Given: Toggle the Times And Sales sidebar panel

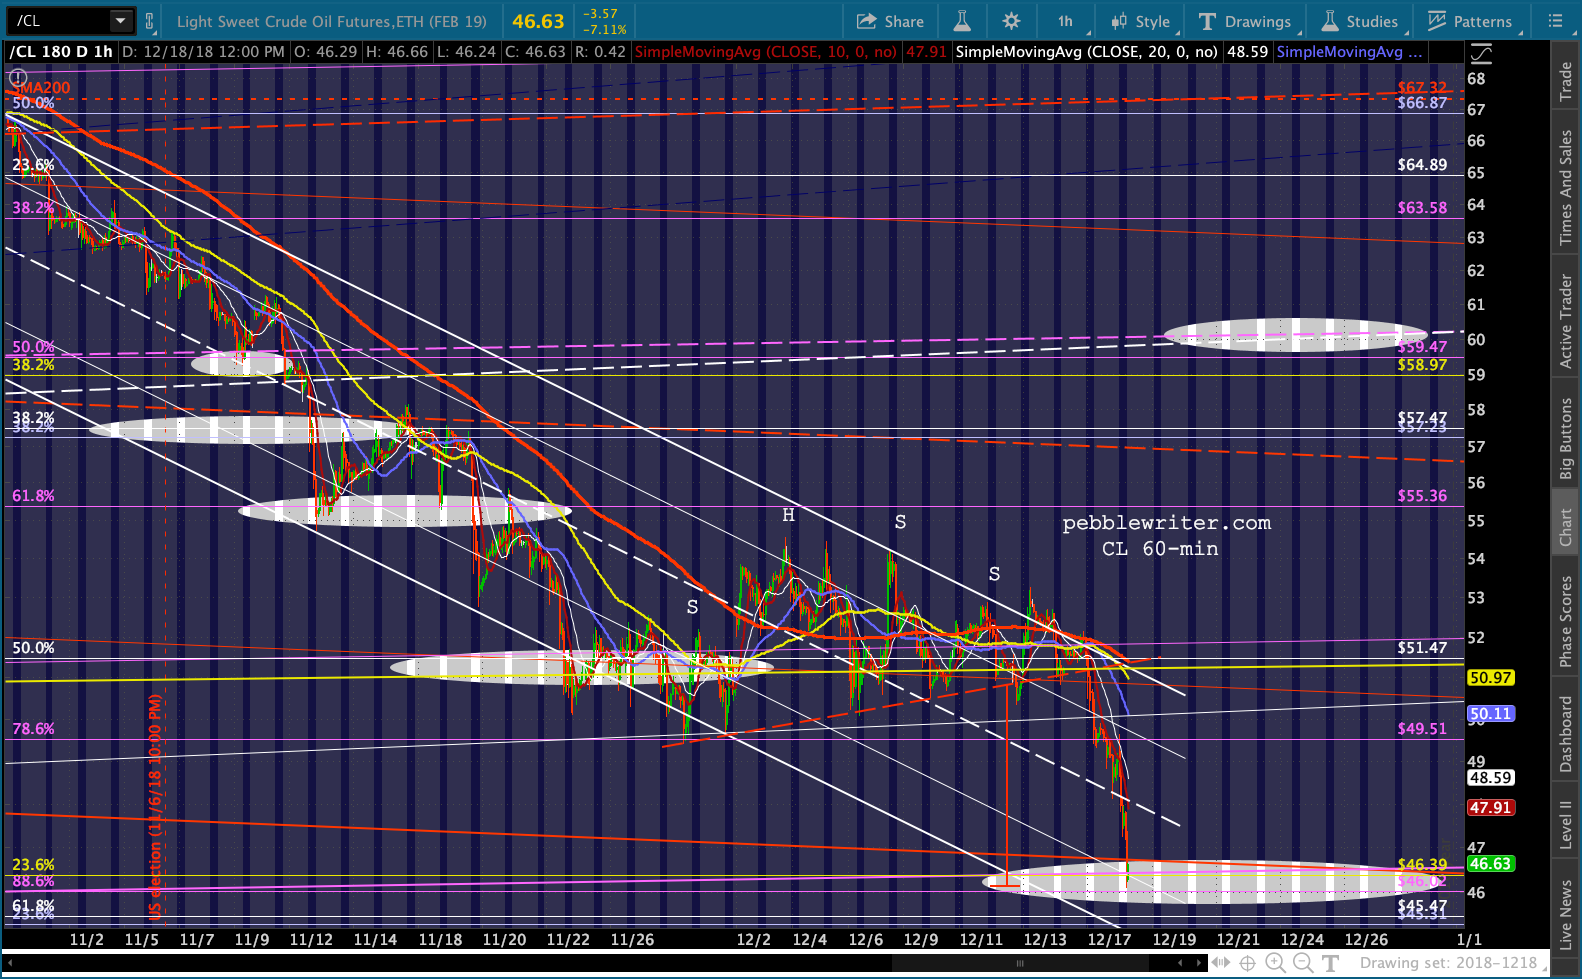Looking at the screenshot, I should click(x=1566, y=187).
